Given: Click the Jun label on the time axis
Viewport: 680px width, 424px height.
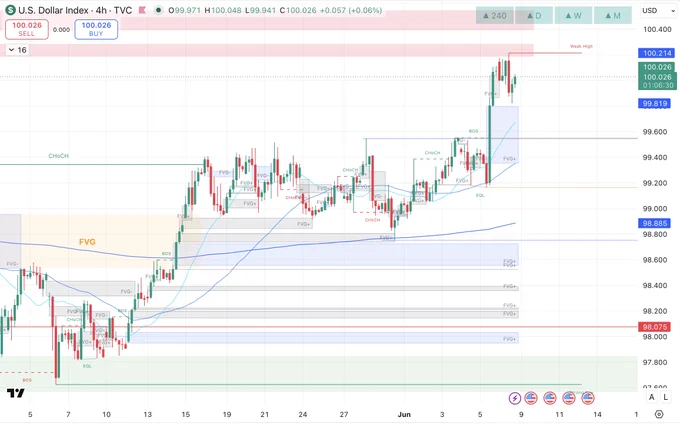Looking at the screenshot, I should pos(404,414).
